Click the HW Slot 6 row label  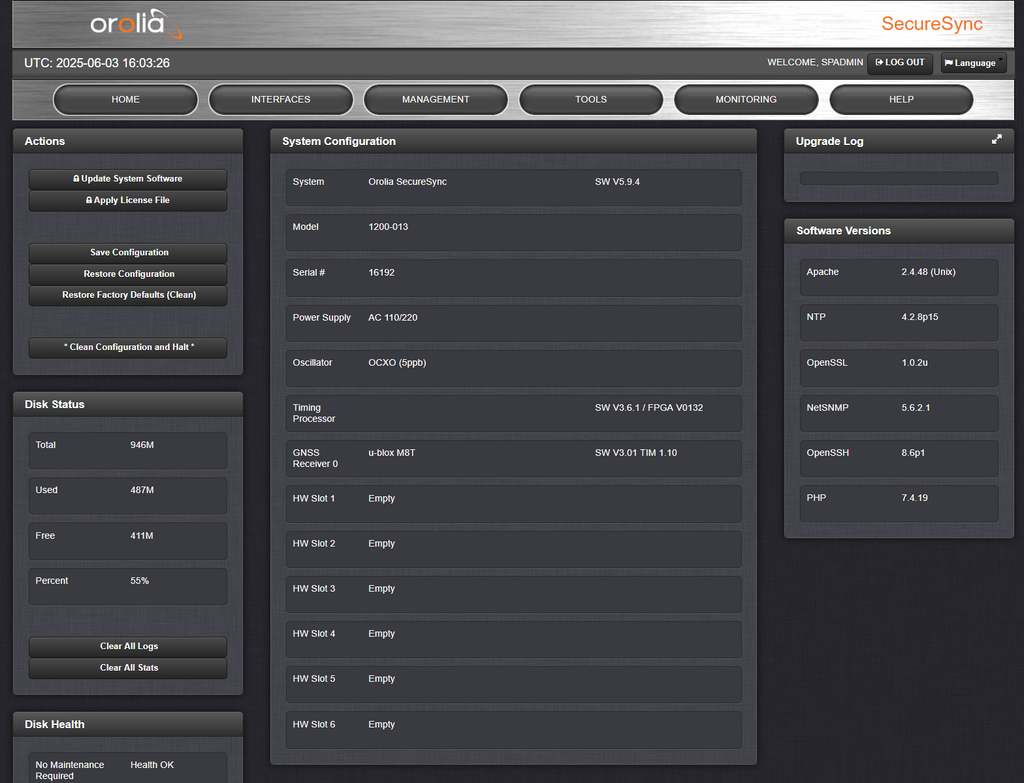point(313,724)
